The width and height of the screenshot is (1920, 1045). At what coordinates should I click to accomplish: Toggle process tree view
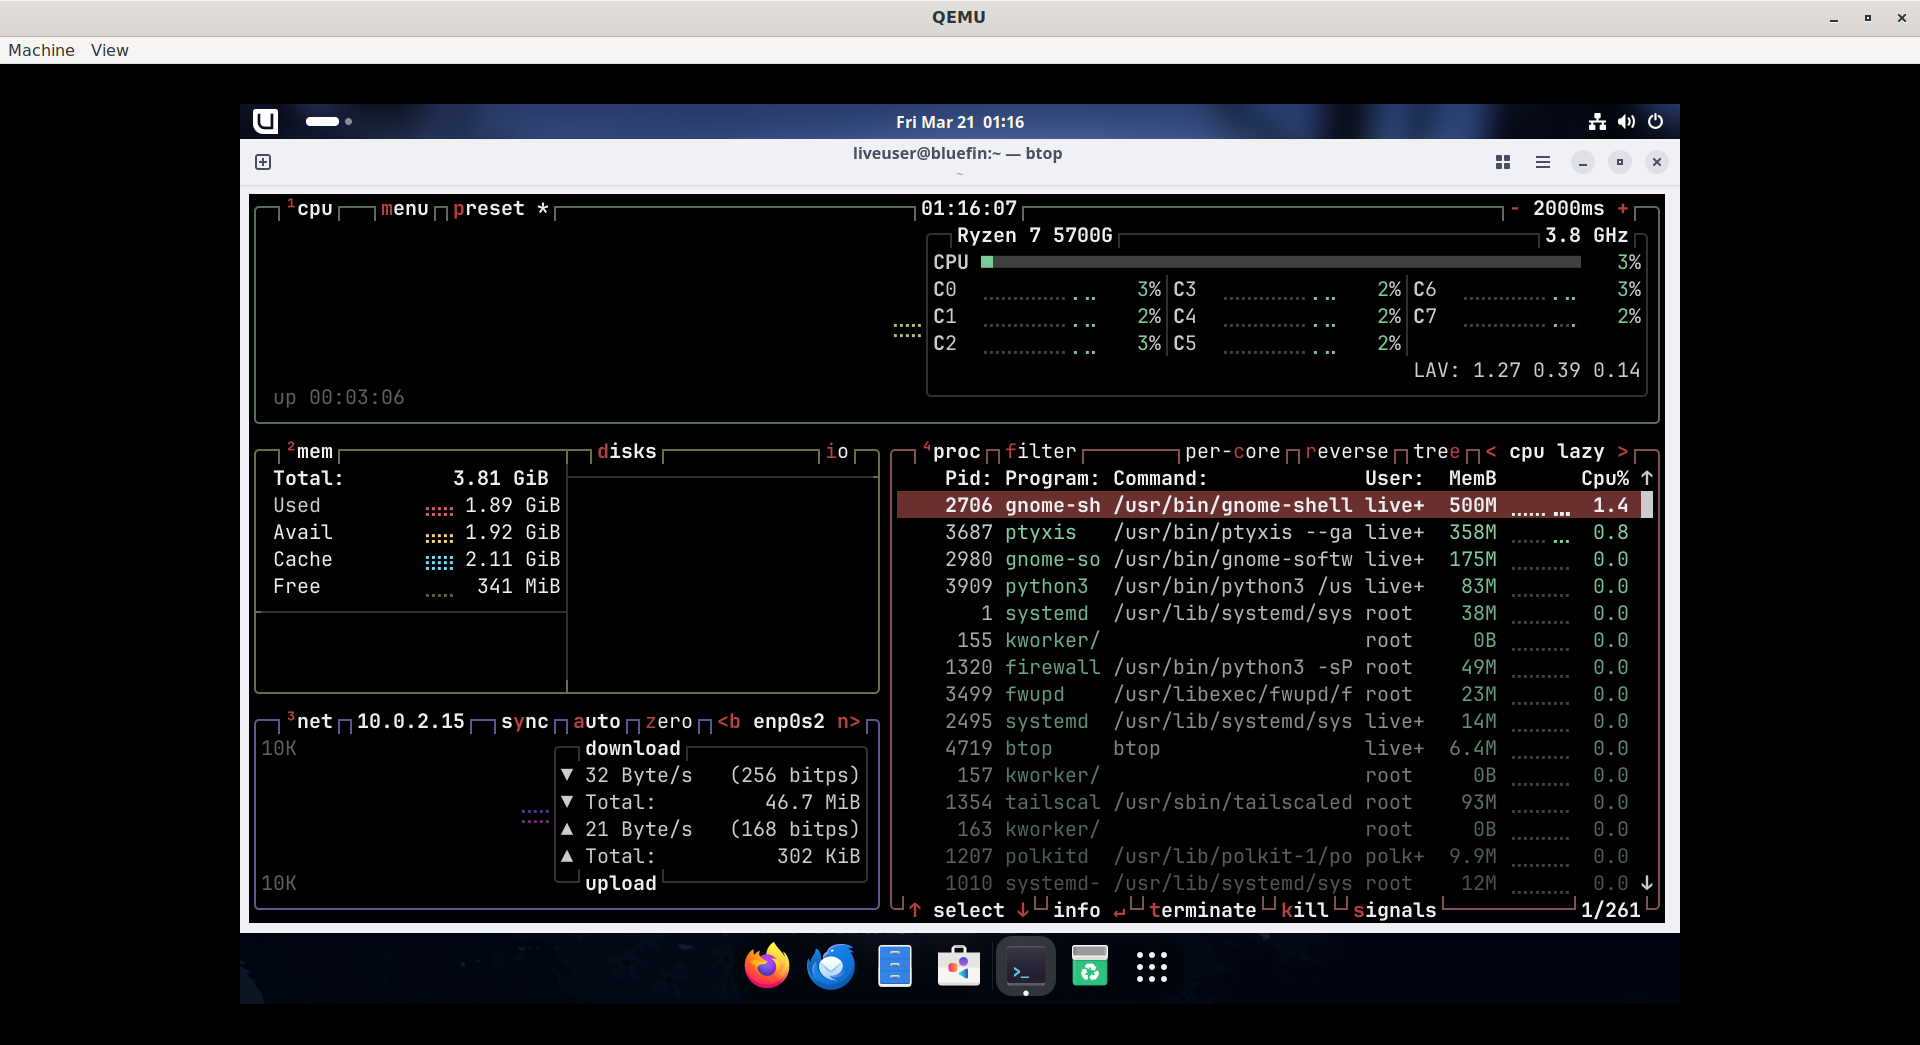(x=1436, y=452)
